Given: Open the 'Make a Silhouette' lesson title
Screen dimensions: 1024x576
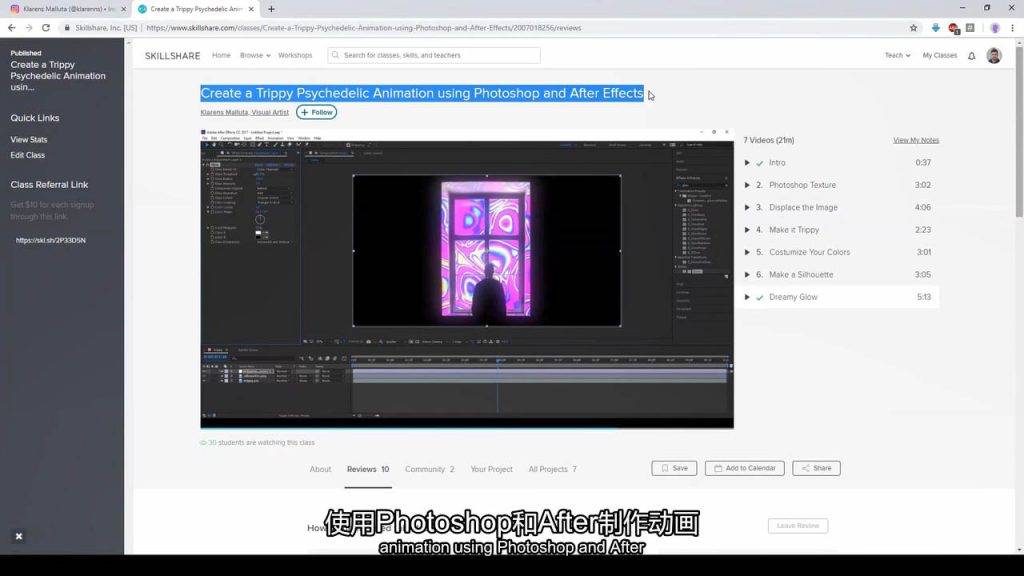Looking at the screenshot, I should click(801, 275).
